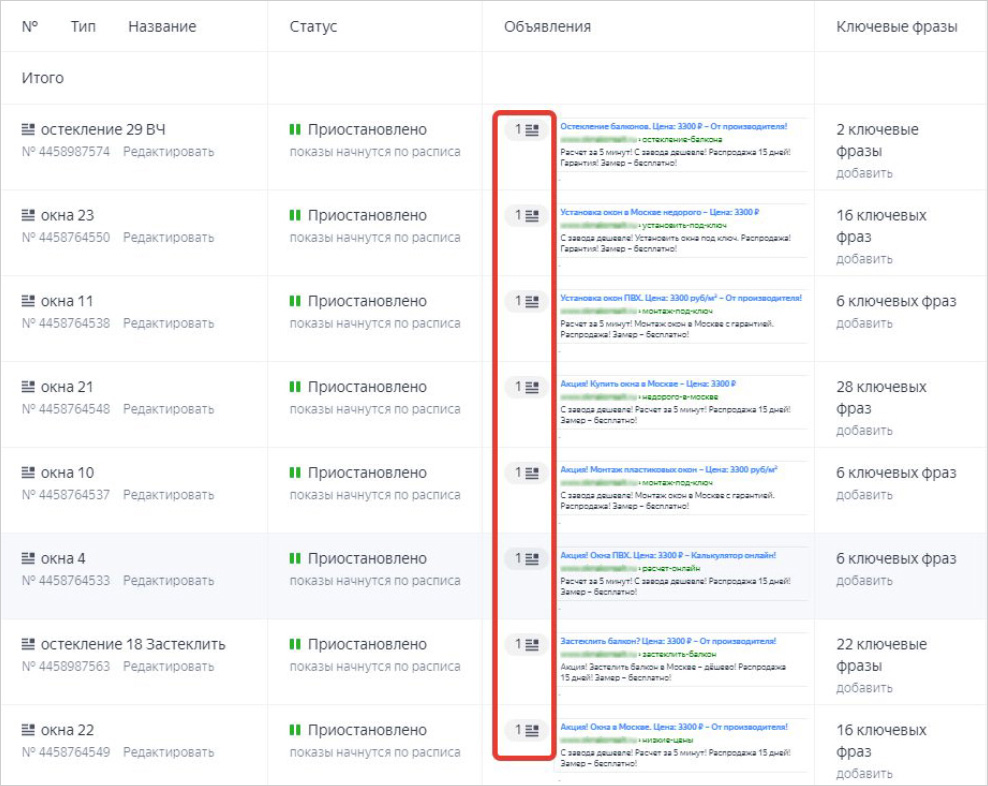Click the pause status icon for окна 10
This screenshot has height=786, width=988.
[x=295, y=473]
